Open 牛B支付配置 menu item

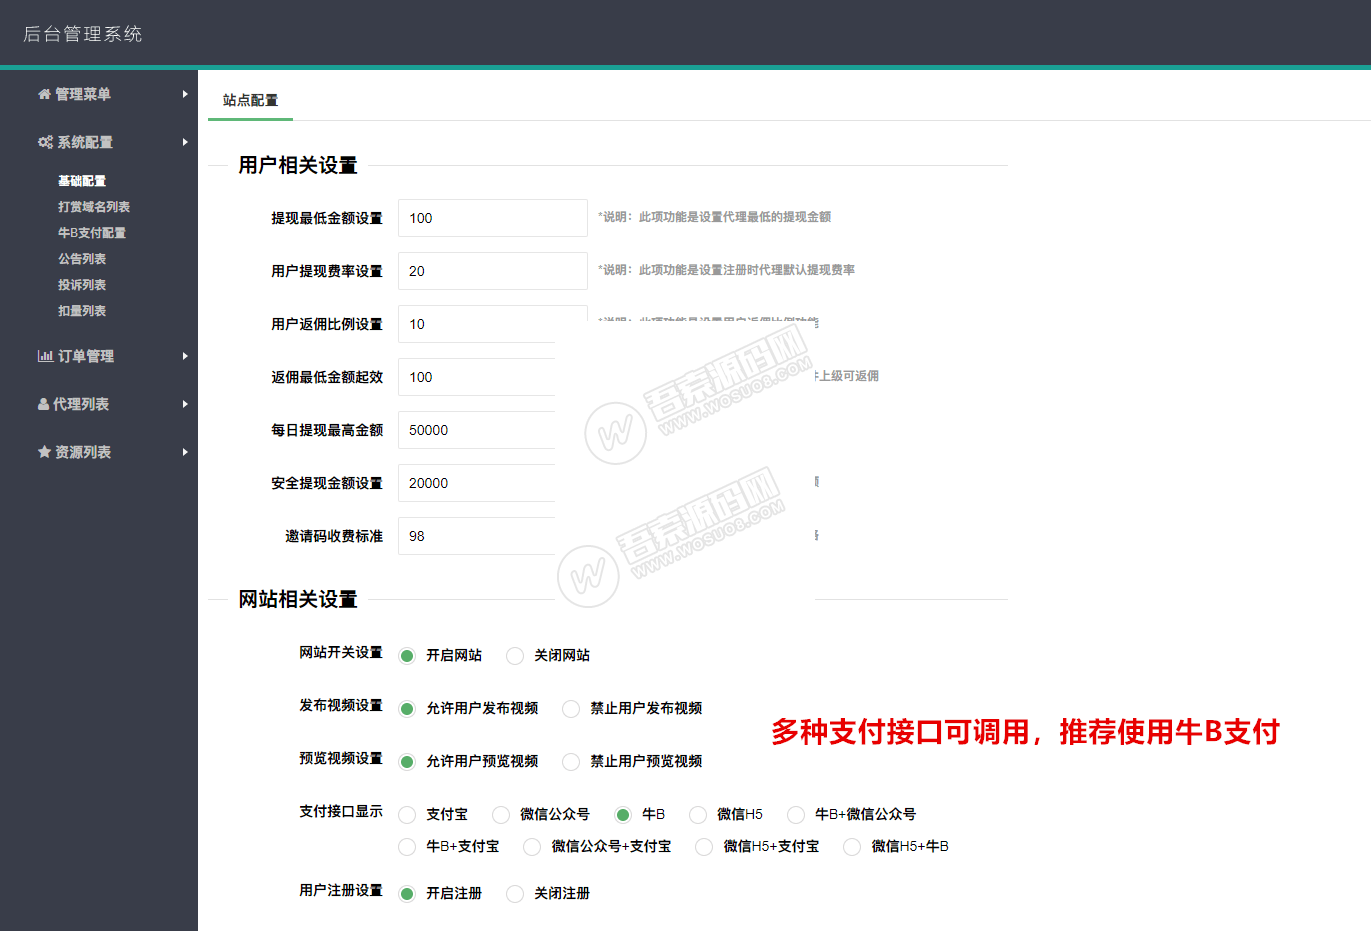tap(92, 233)
